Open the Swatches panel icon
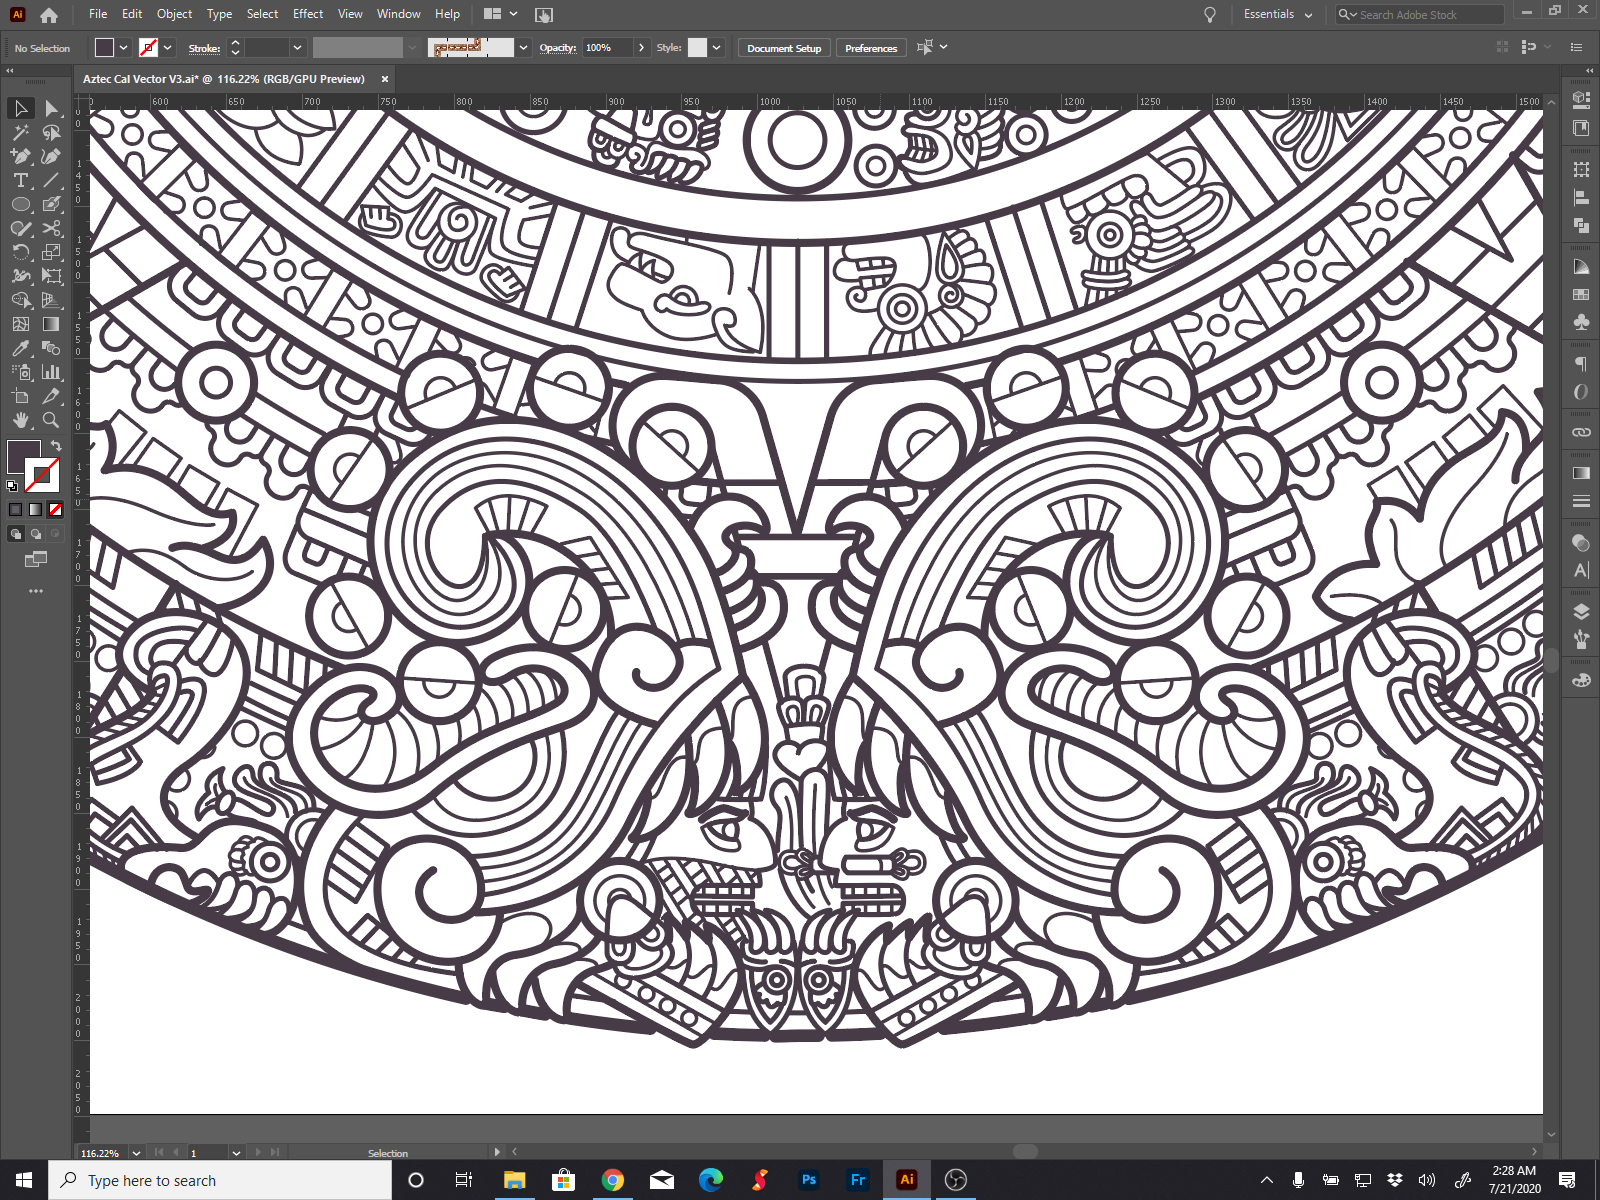This screenshot has width=1600, height=1200. 1581,295
